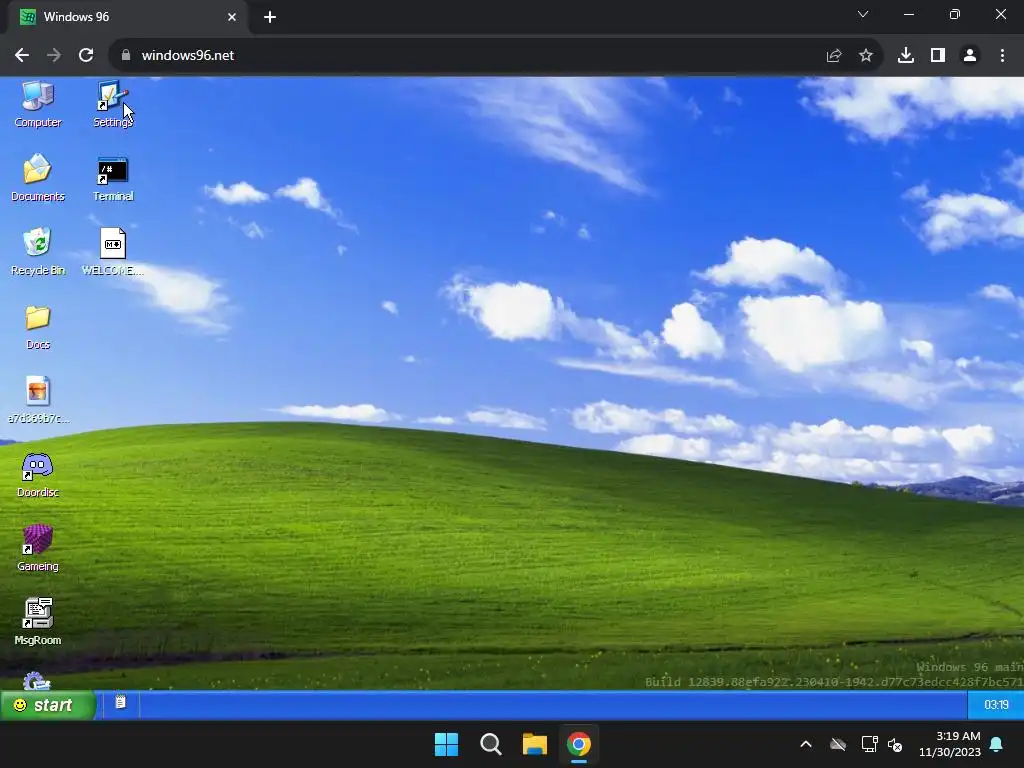Open Chrome three-dot menu
1024x768 pixels.
click(x=1002, y=56)
